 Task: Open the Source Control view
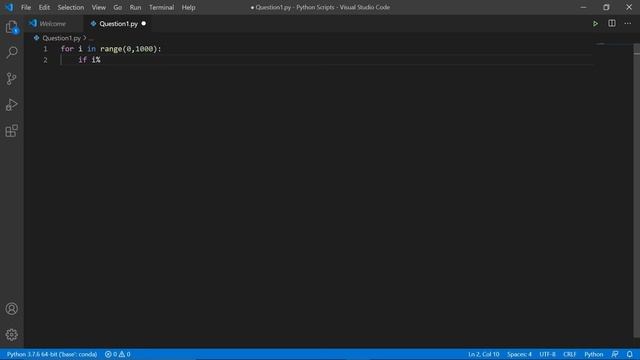click(x=12, y=78)
